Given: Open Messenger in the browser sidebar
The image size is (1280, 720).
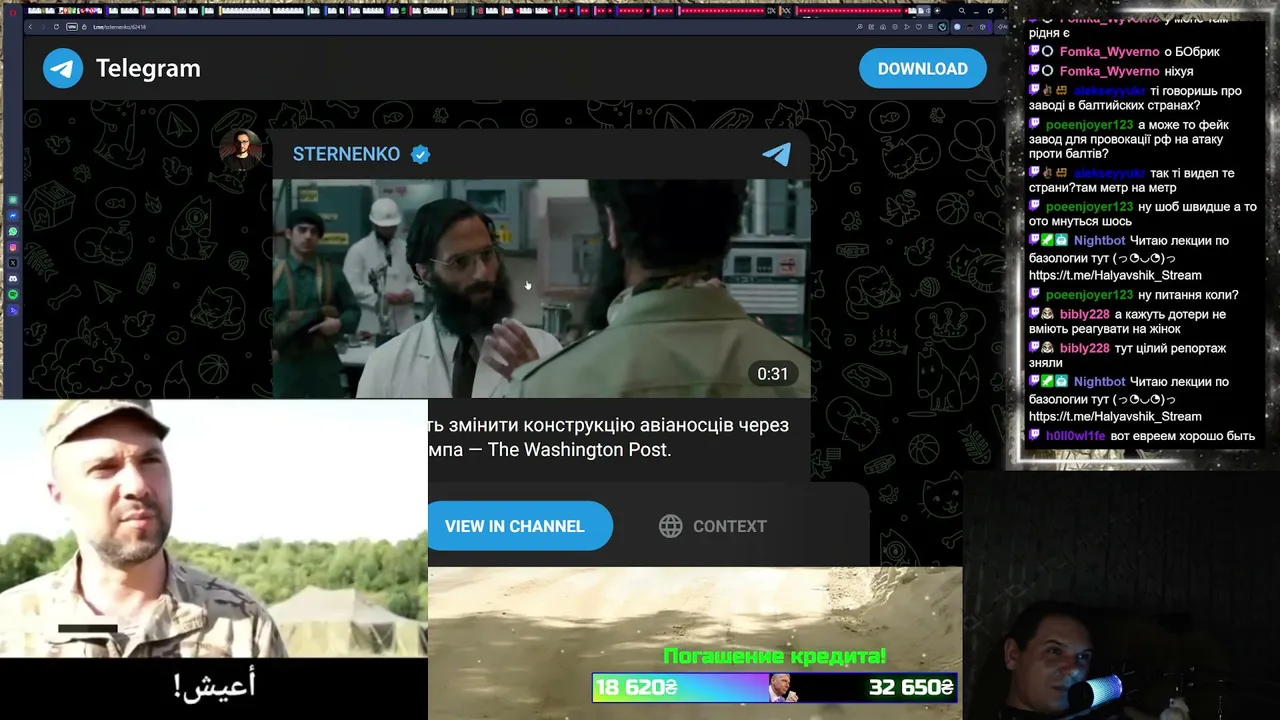Looking at the screenshot, I should coord(13,216).
